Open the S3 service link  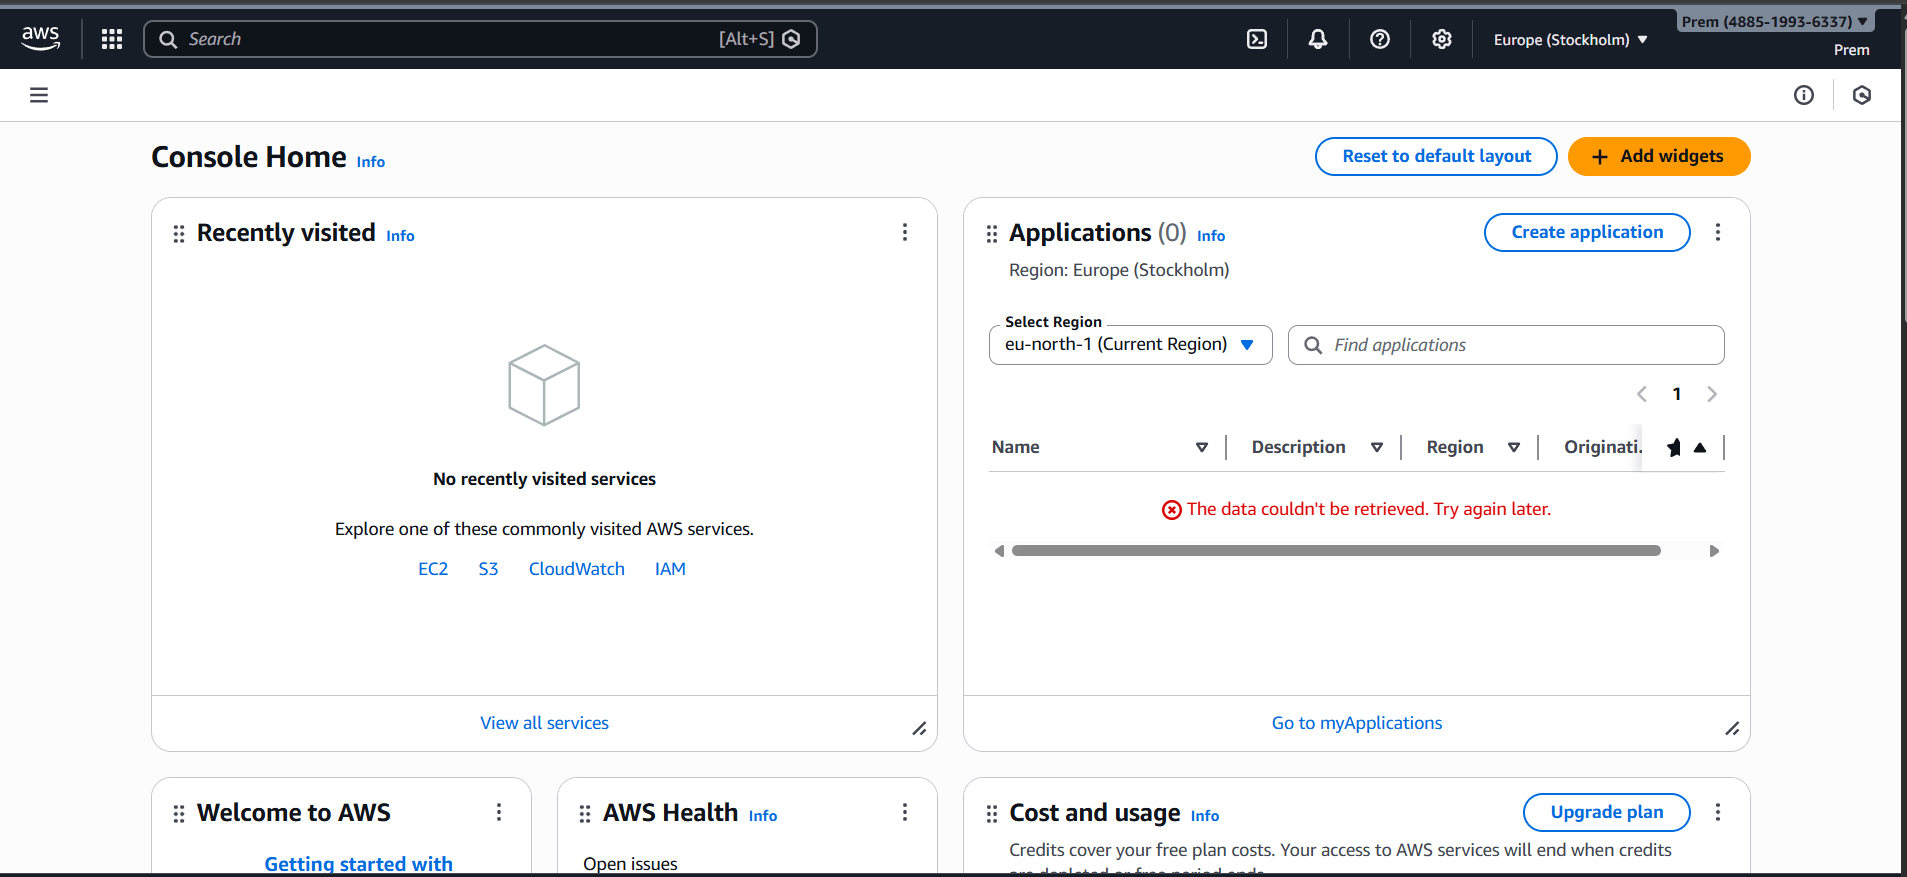488,569
